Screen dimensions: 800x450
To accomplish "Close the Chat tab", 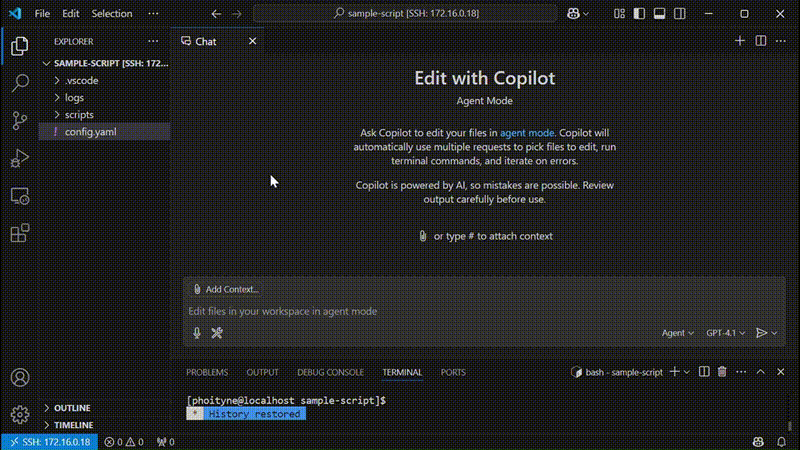I will 253,41.
